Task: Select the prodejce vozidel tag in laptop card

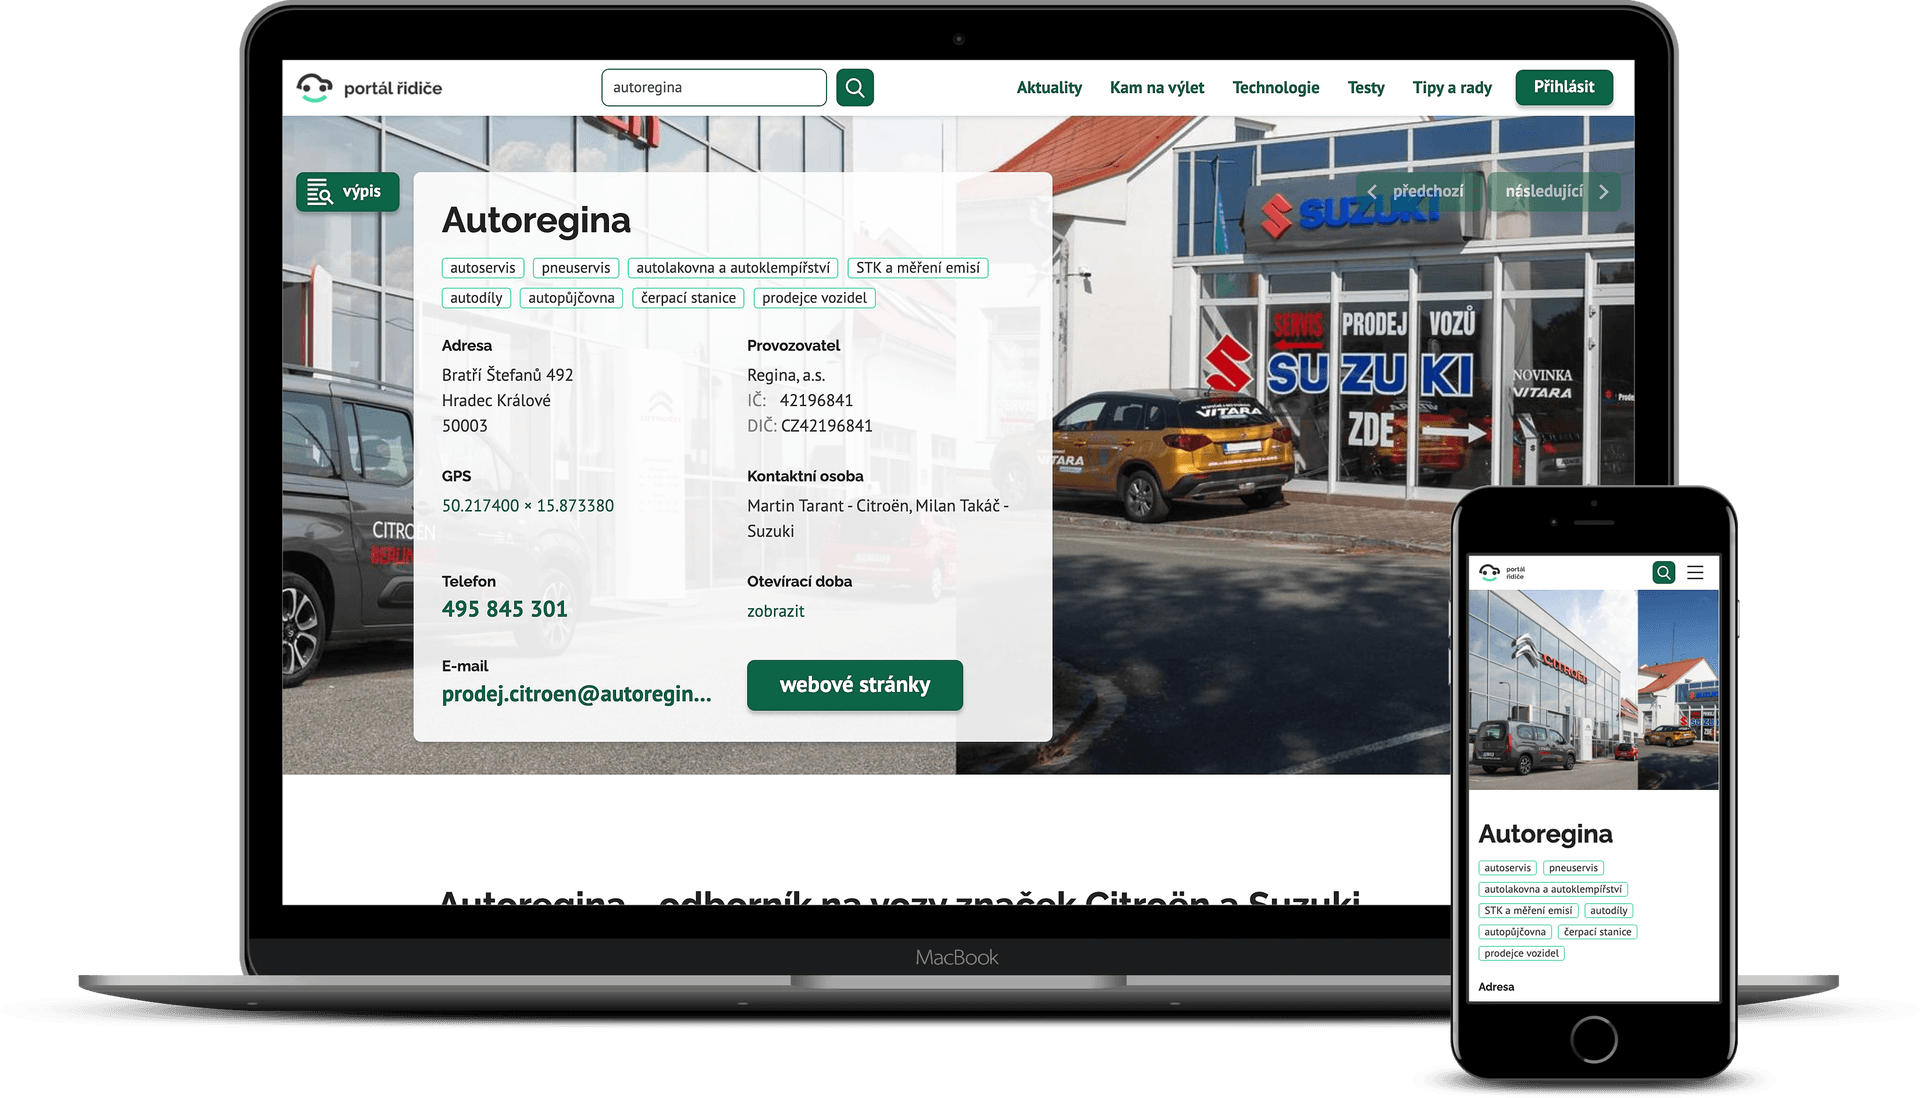Action: tap(814, 298)
